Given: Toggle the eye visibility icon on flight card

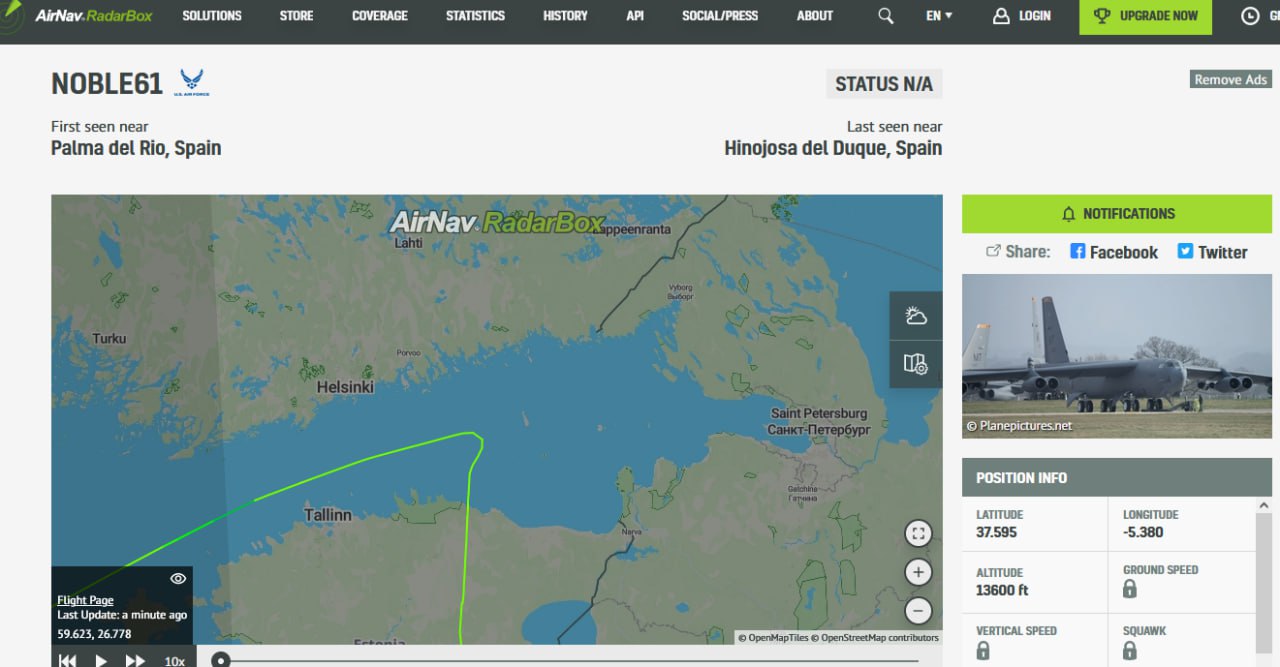Looking at the screenshot, I should [178, 578].
